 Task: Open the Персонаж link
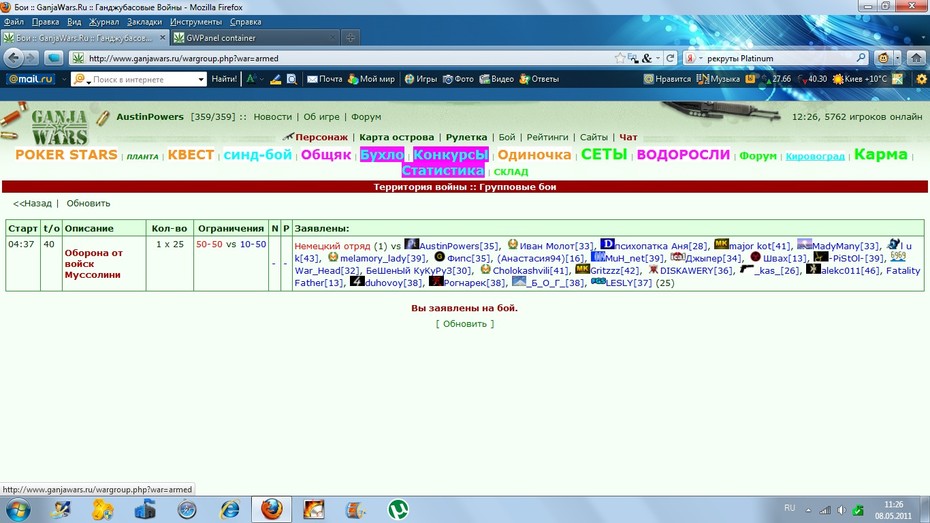[321, 137]
